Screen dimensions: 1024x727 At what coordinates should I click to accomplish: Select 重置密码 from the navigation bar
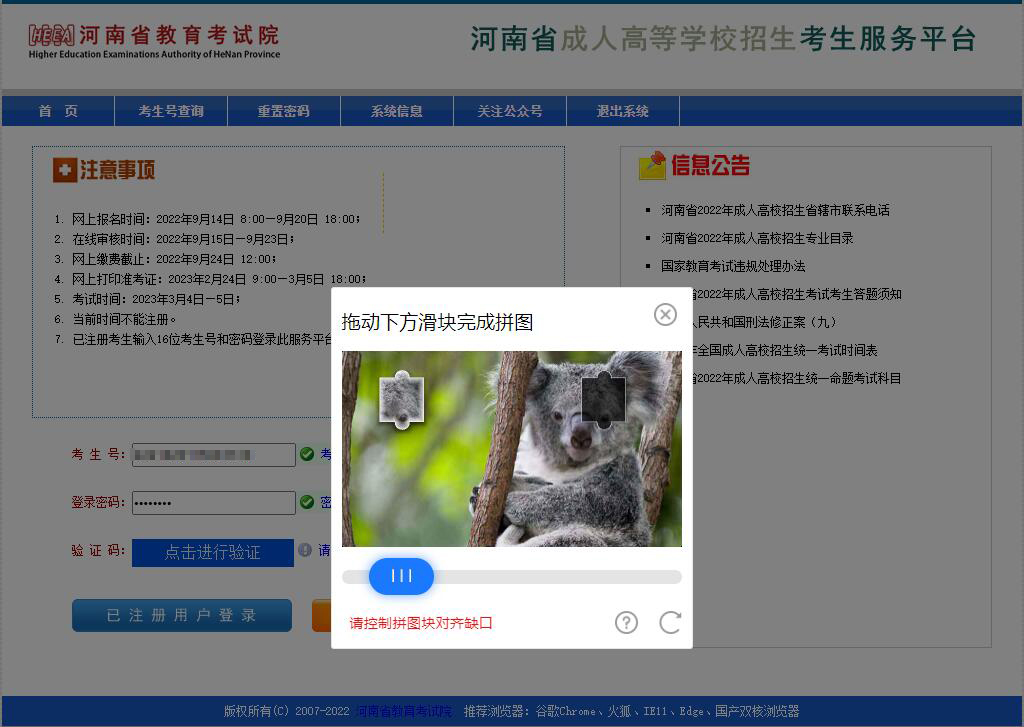point(284,111)
